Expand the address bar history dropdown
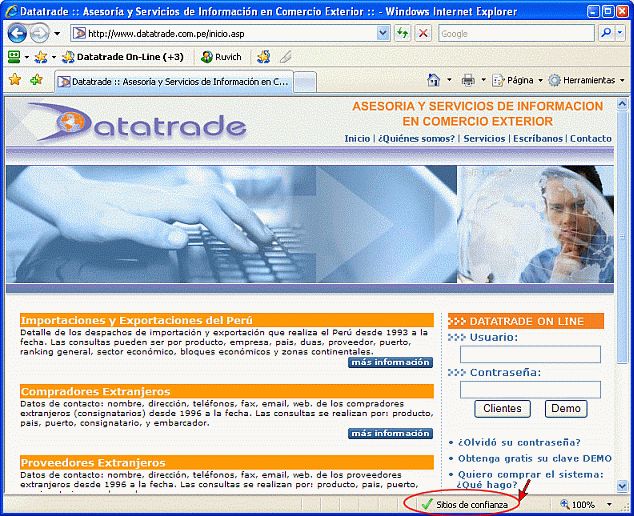634x516 pixels. pyautogui.click(x=383, y=33)
